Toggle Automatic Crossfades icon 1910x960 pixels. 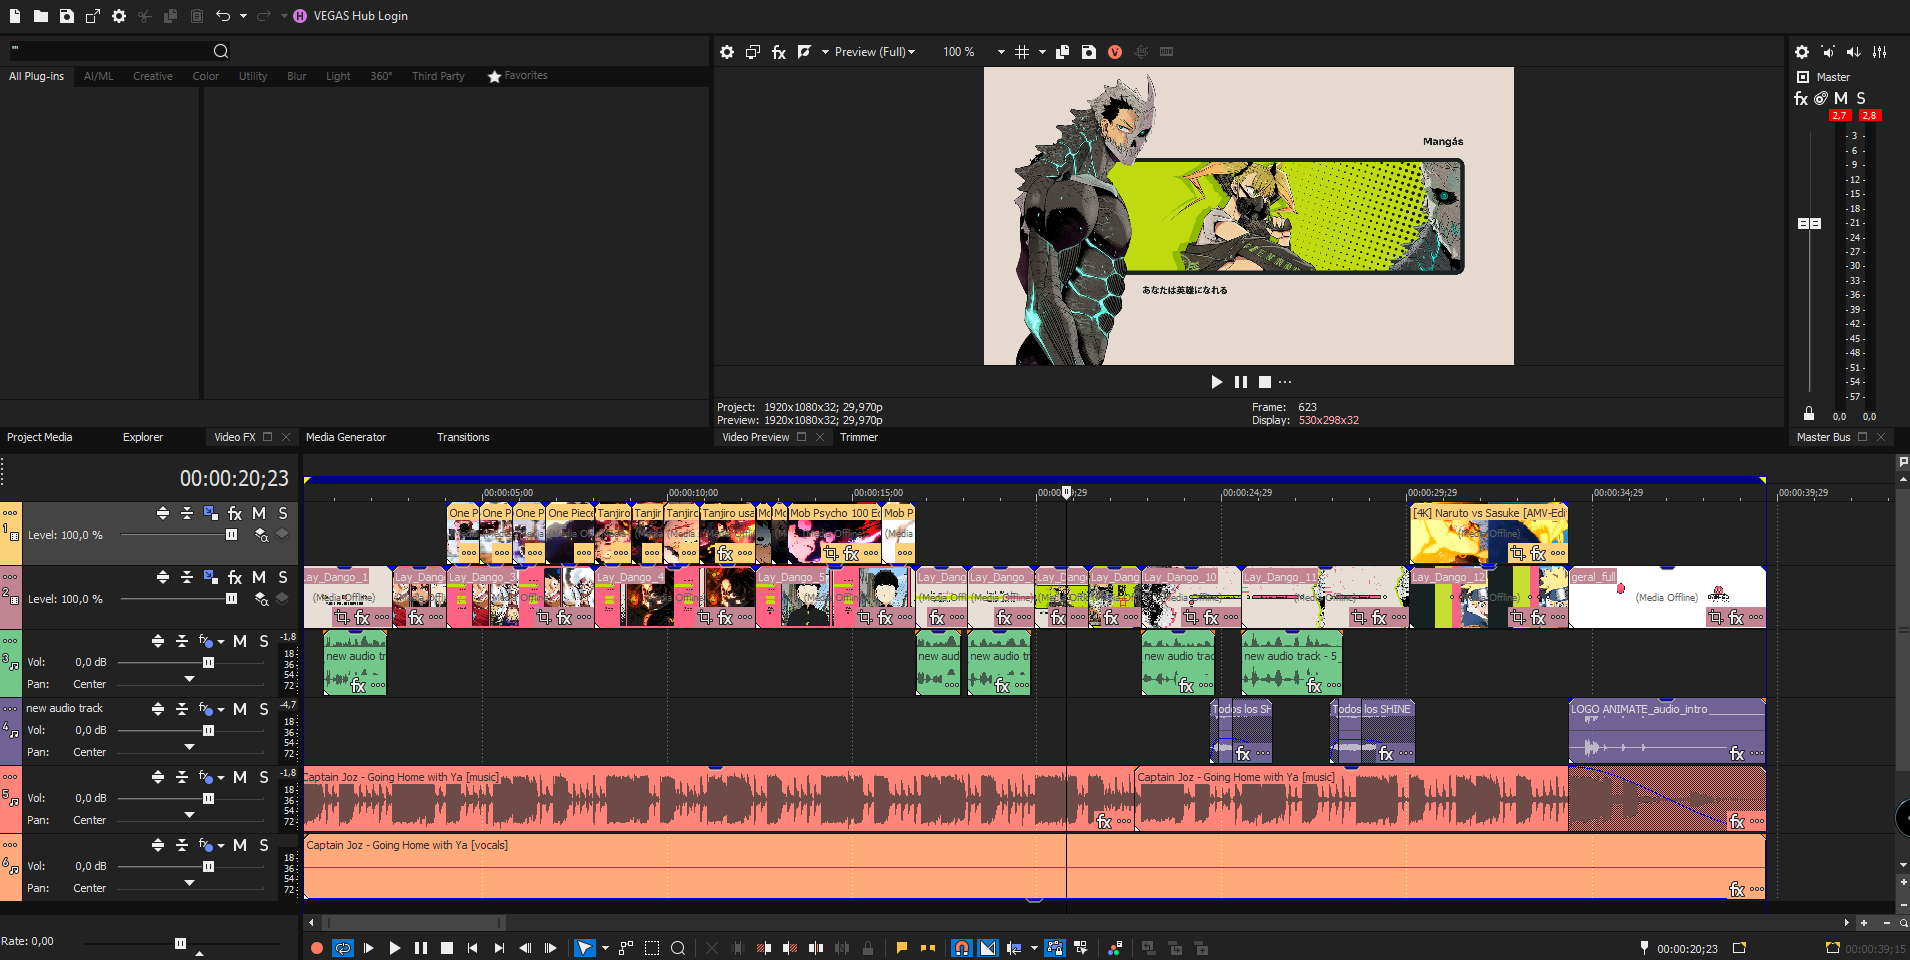coord(988,948)
